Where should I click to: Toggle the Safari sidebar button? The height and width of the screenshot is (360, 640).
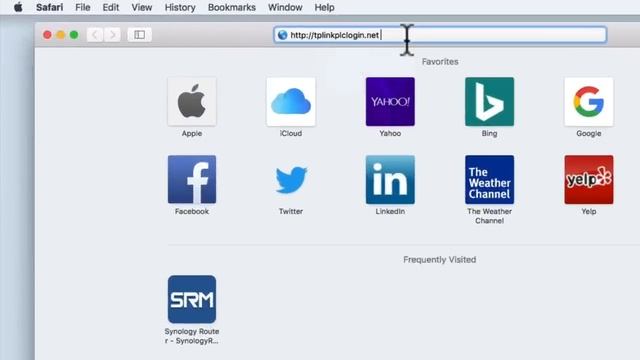140,35
